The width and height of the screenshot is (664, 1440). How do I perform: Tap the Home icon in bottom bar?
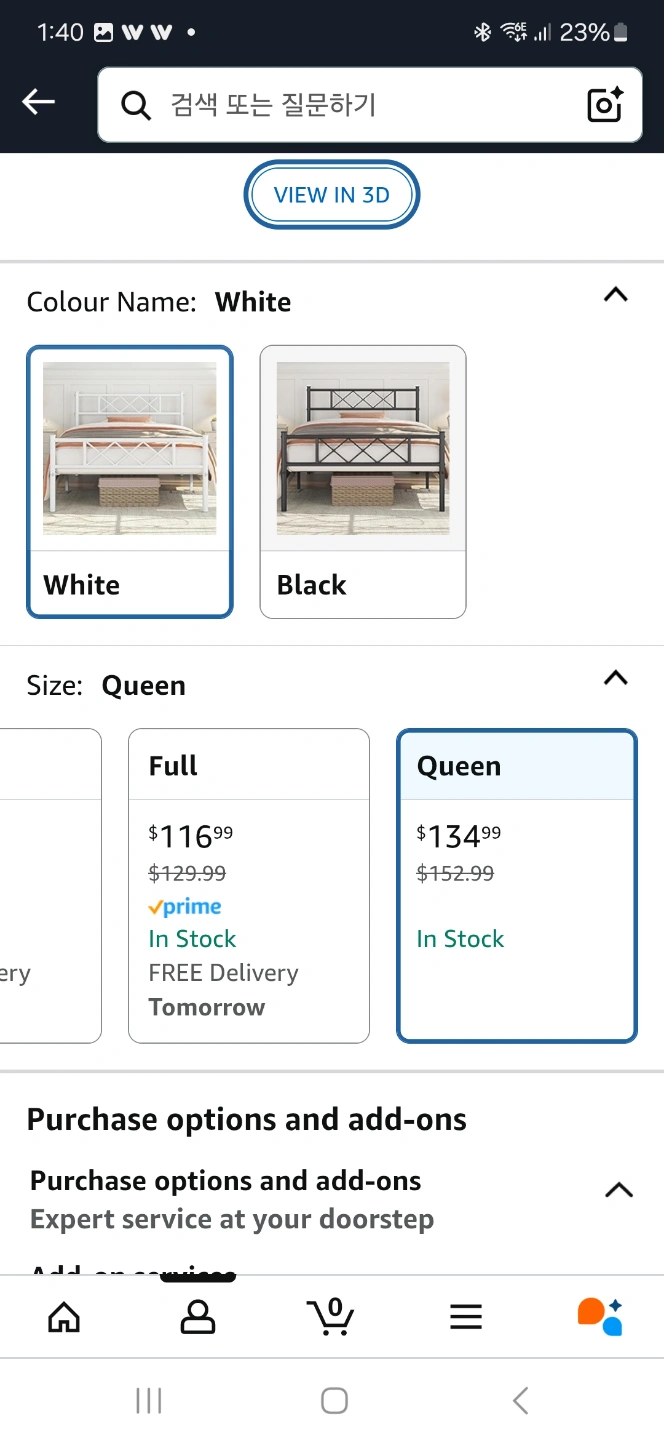coord(64,1316)
